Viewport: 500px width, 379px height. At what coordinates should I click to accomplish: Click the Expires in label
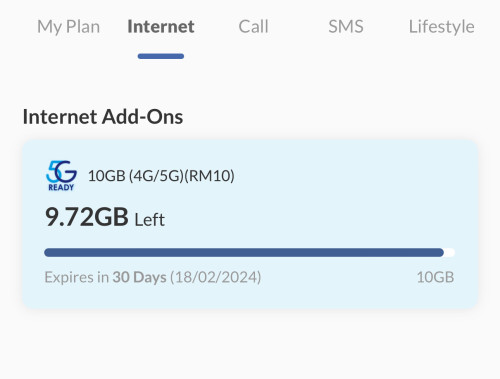[77, 277]
